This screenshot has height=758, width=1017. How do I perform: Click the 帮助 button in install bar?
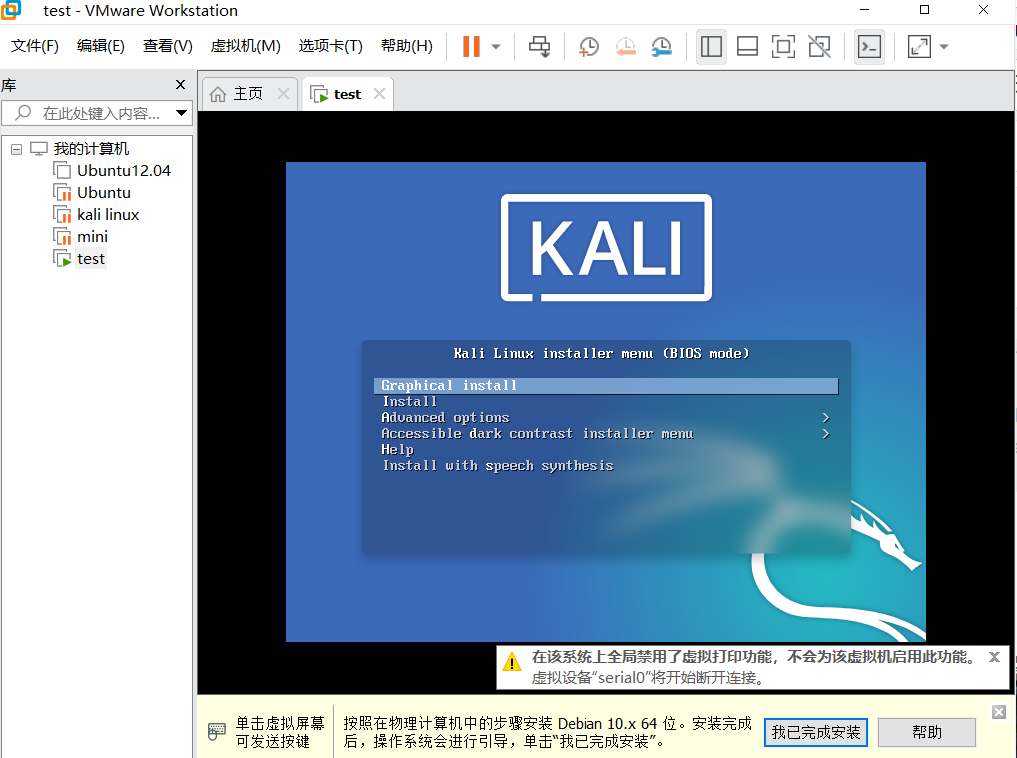(x=927, y=733)
